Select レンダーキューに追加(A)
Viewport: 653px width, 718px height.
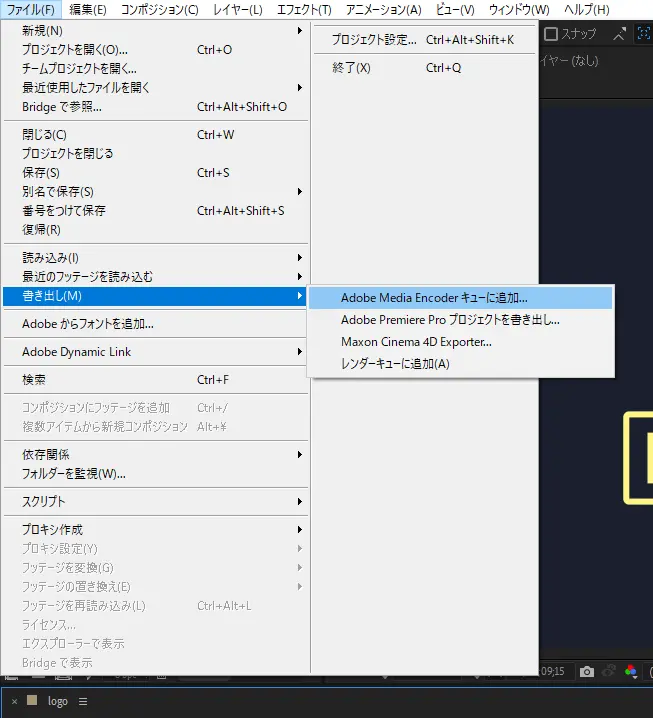coord(461,364)
